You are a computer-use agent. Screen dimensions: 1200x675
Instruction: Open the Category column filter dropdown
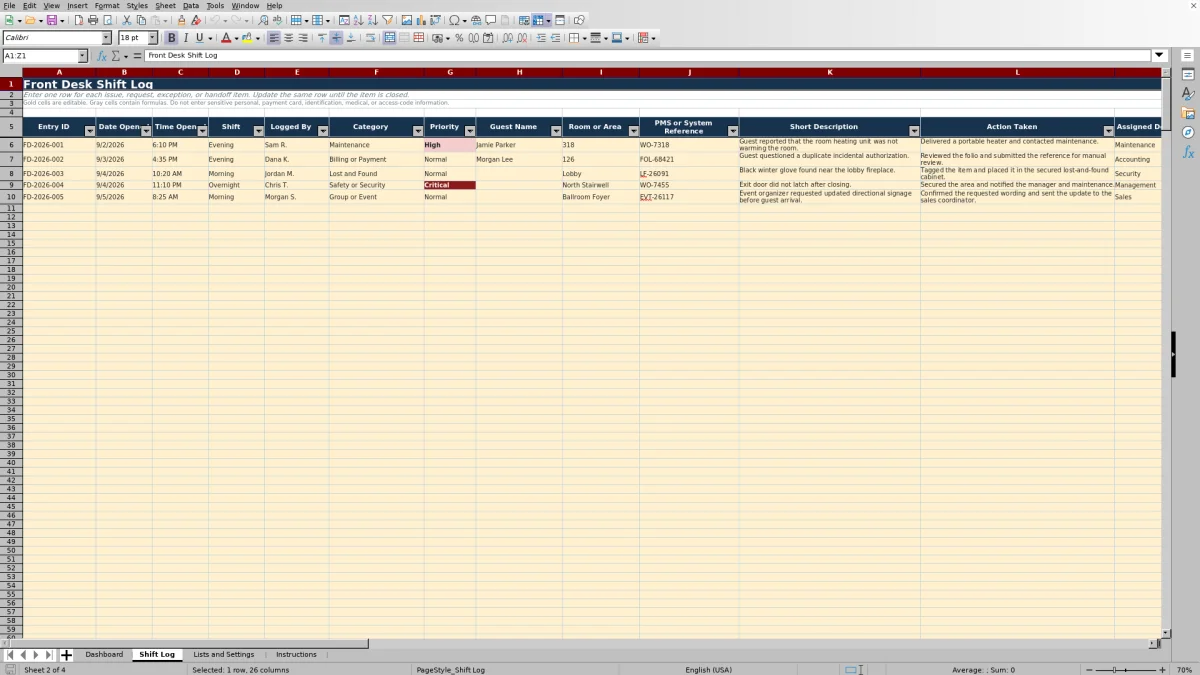click(x=418, y=131)
